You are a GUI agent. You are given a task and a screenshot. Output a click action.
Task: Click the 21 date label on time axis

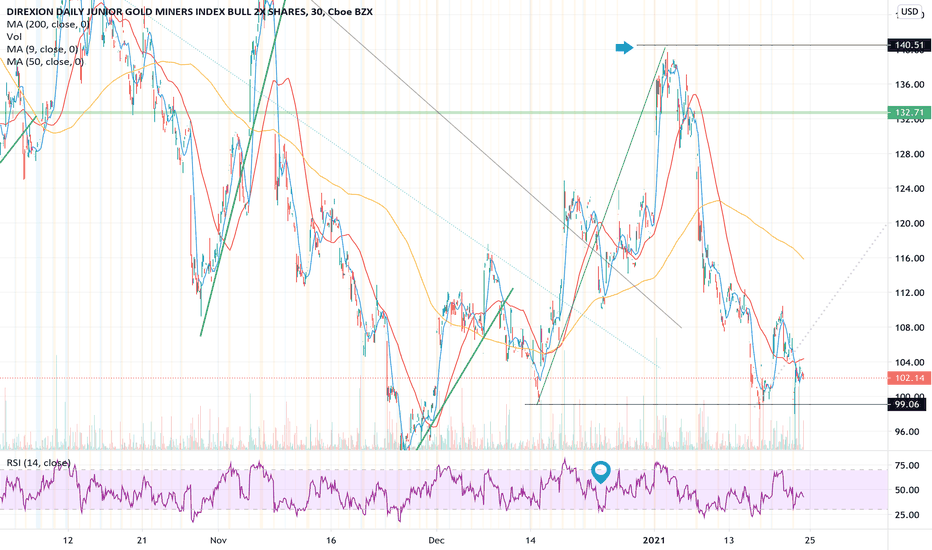point(143,540)
